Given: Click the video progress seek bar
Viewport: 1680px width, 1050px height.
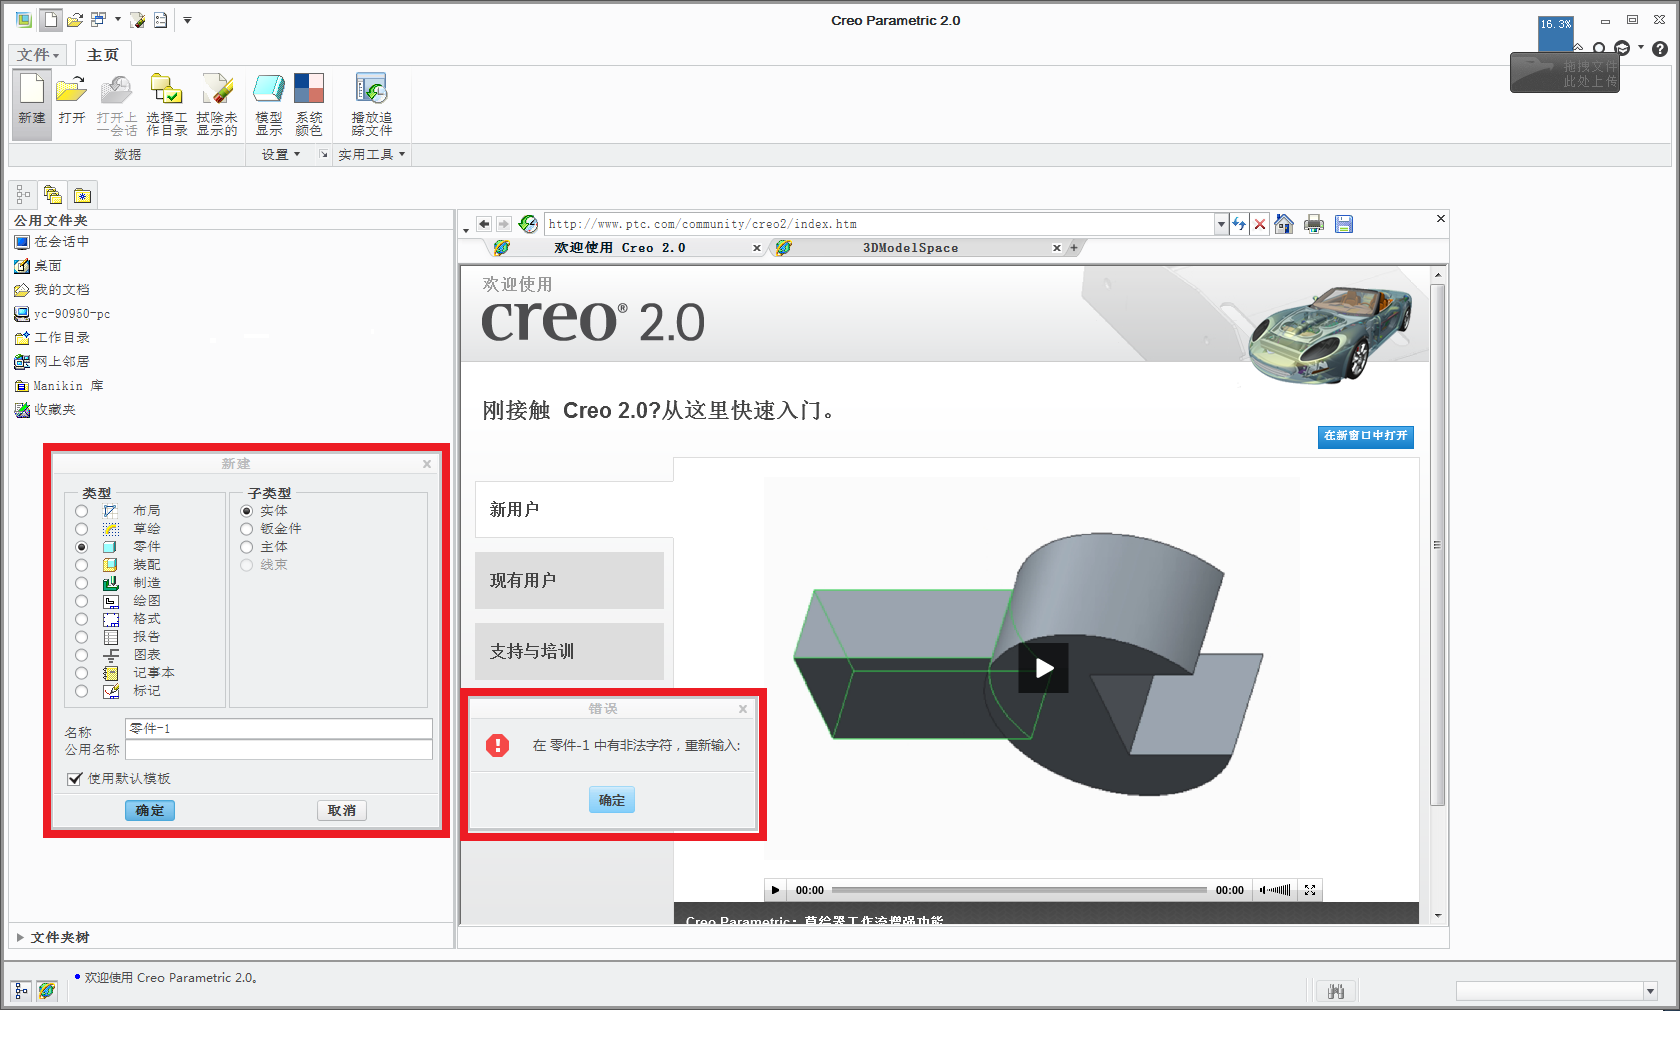Looking at the screenshot, I should coord(1019,890).
